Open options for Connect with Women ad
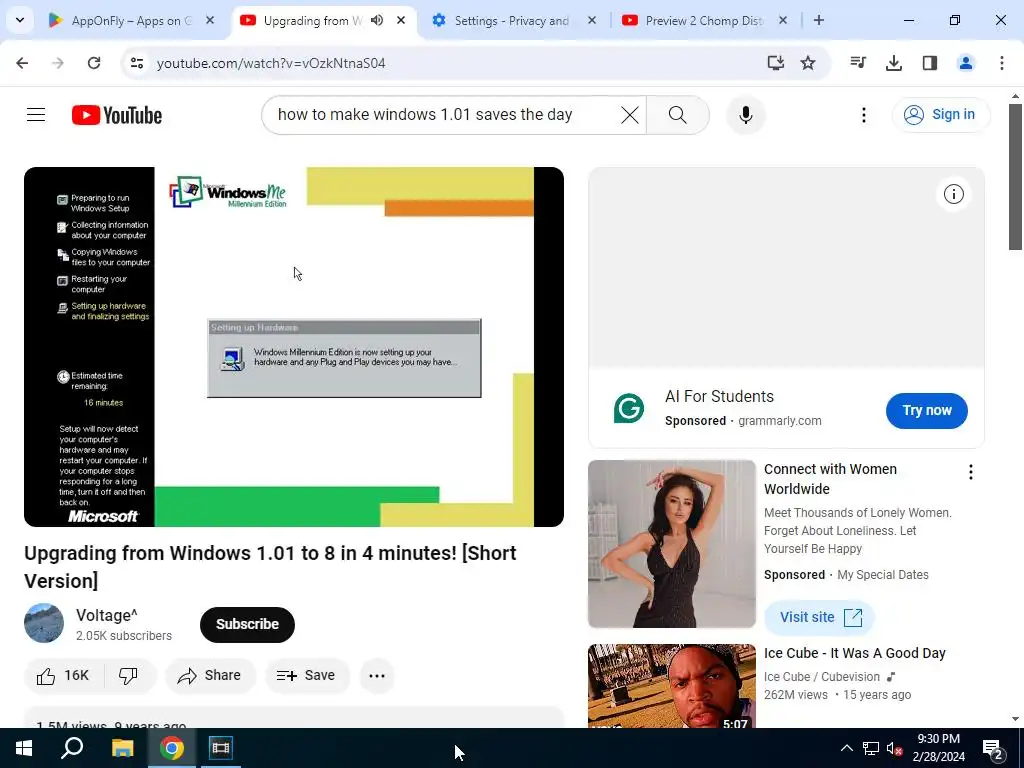This screenshot has width=1024, height=768. coord(971,472)
